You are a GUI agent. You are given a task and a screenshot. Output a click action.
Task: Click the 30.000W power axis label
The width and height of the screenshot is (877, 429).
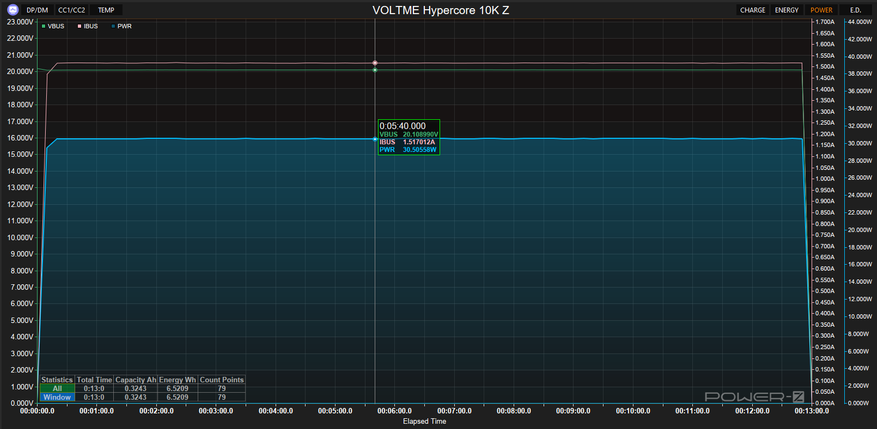point(860,143)
